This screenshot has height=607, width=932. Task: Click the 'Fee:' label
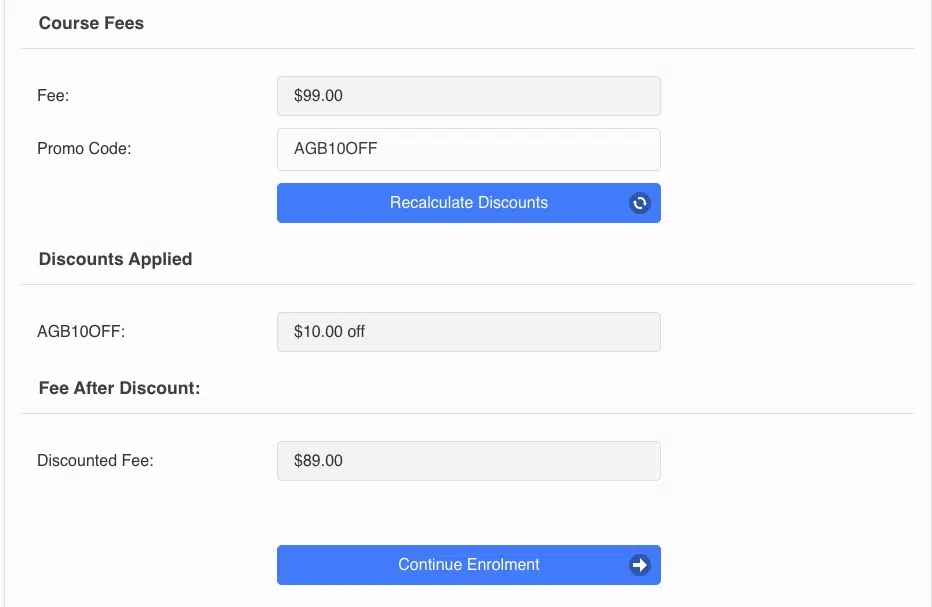pyautogui.click(x=53, y=96)
